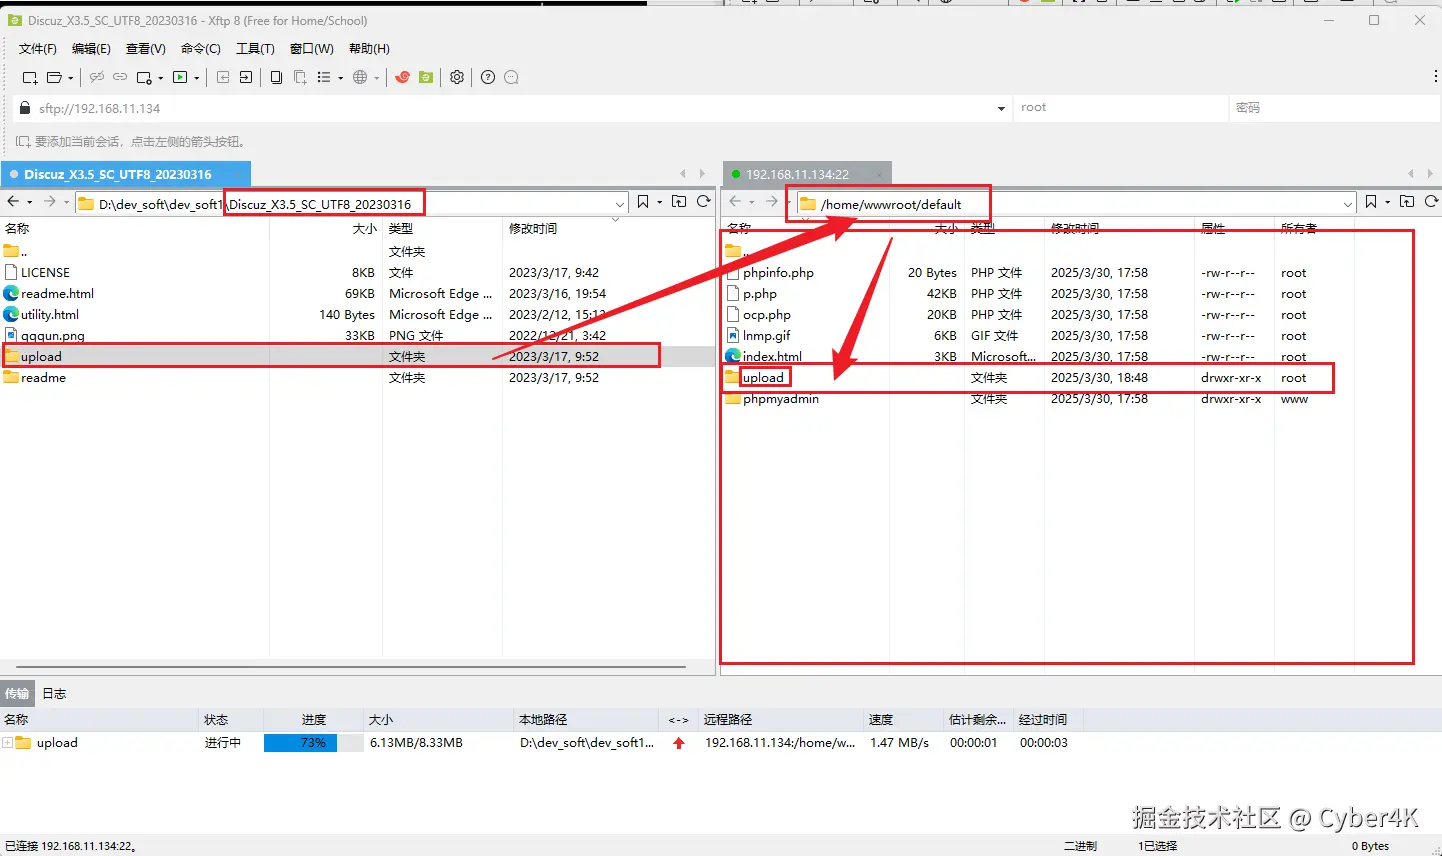The height and width of the screenshot is (856, 1442).
Task: Expand the remote path combo dropdown
Action: click(x=1347, y=204)
